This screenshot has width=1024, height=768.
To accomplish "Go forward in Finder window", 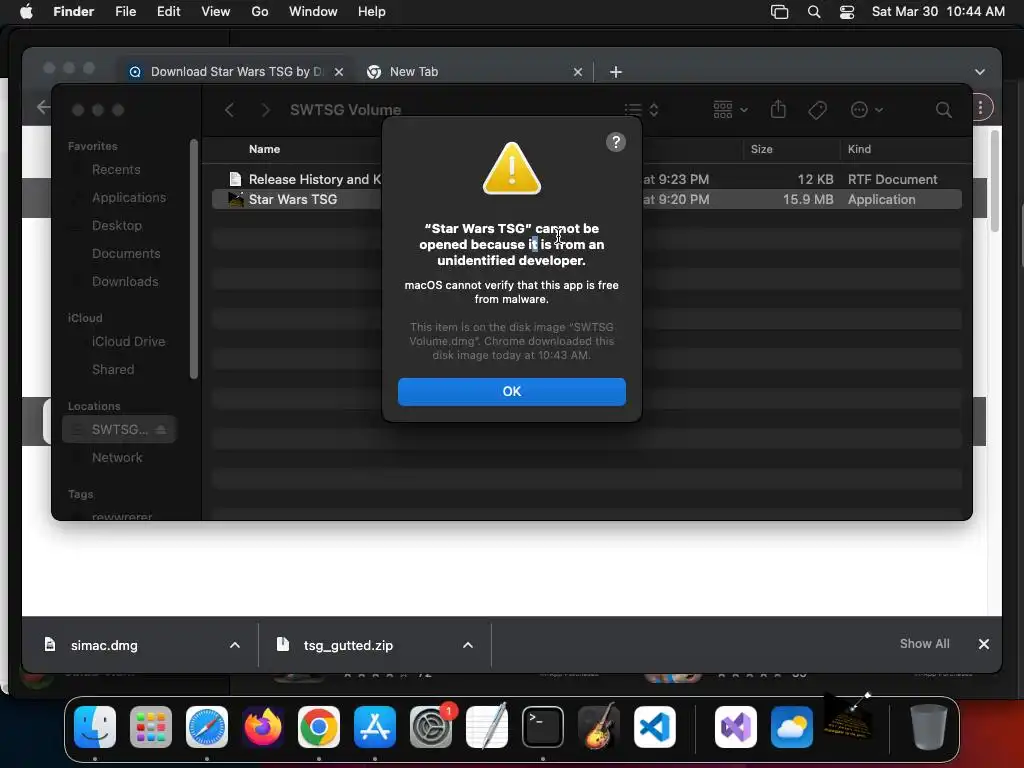I will point(265,110).
